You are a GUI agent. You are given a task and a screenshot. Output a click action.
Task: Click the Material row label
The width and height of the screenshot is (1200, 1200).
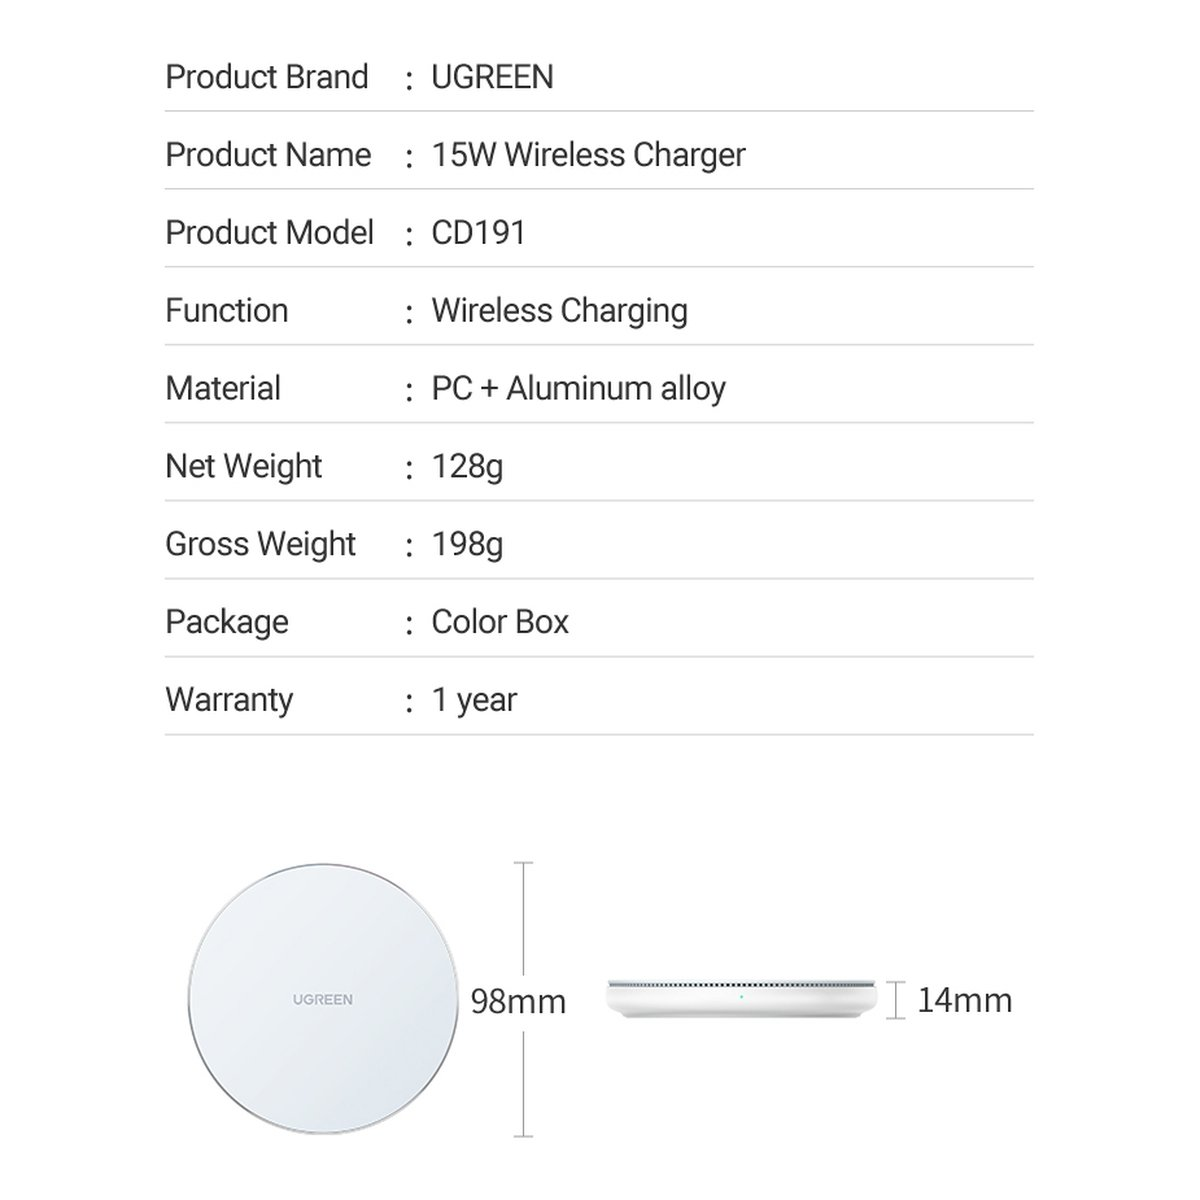click(x=223, y=389)
